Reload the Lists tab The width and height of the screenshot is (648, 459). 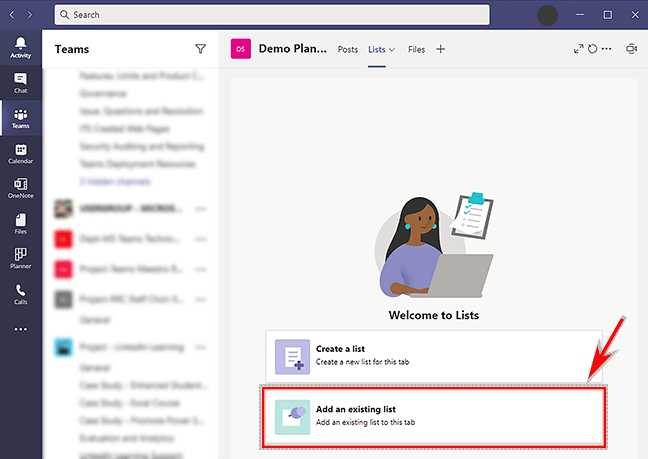pos(592,49)
